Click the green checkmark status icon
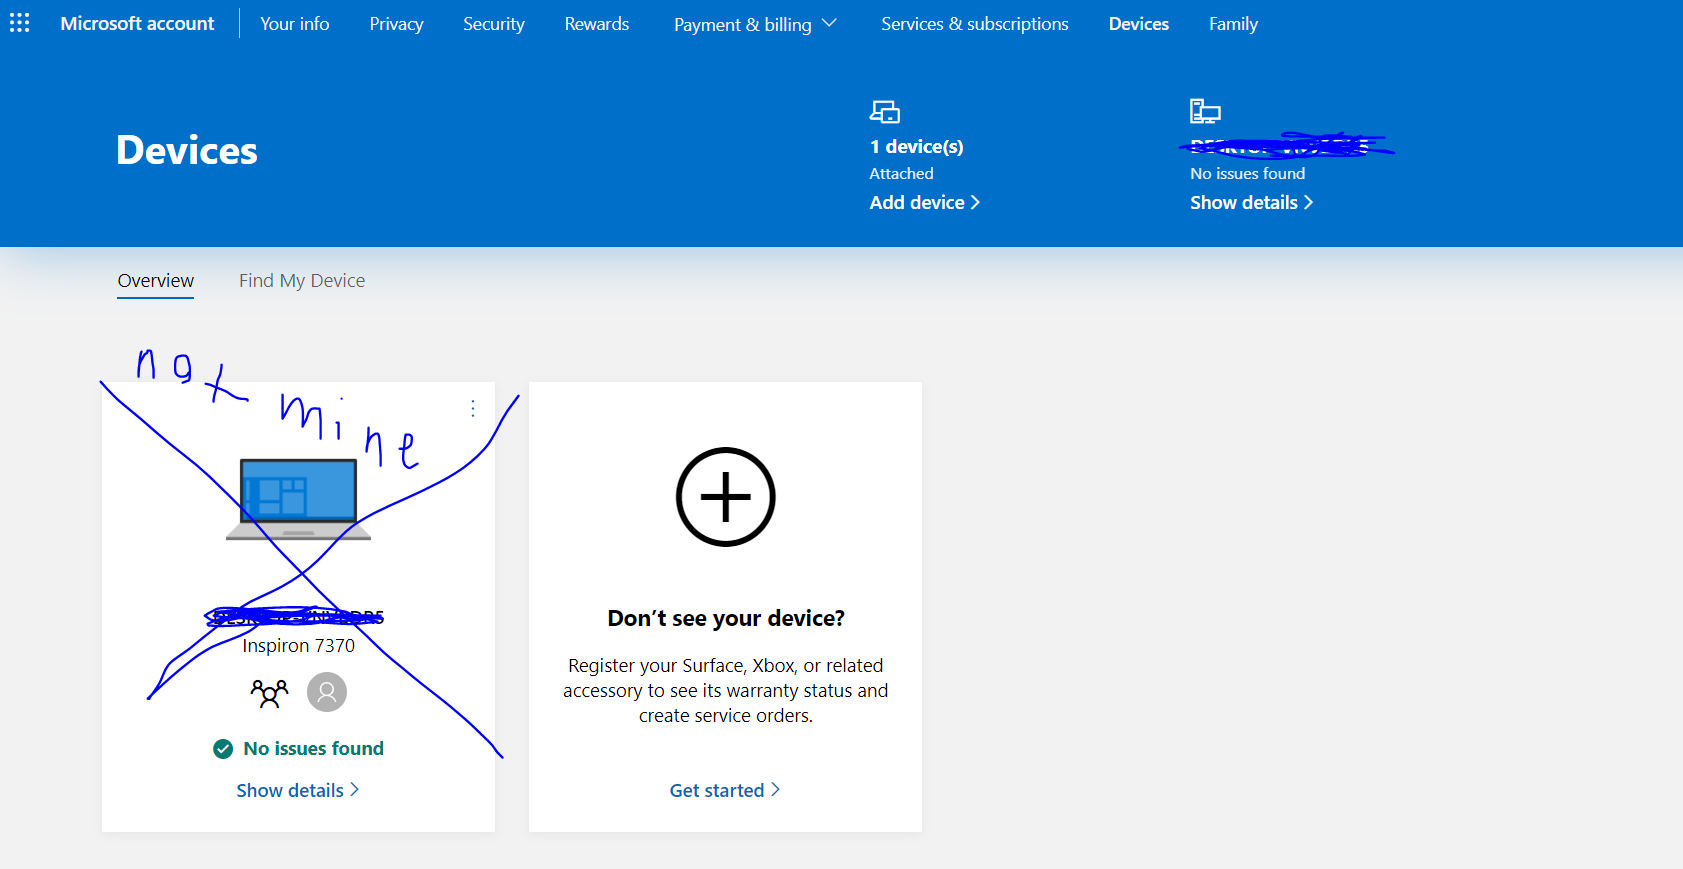This screenshot has height=869, width=1683. (x=223, y=749)
